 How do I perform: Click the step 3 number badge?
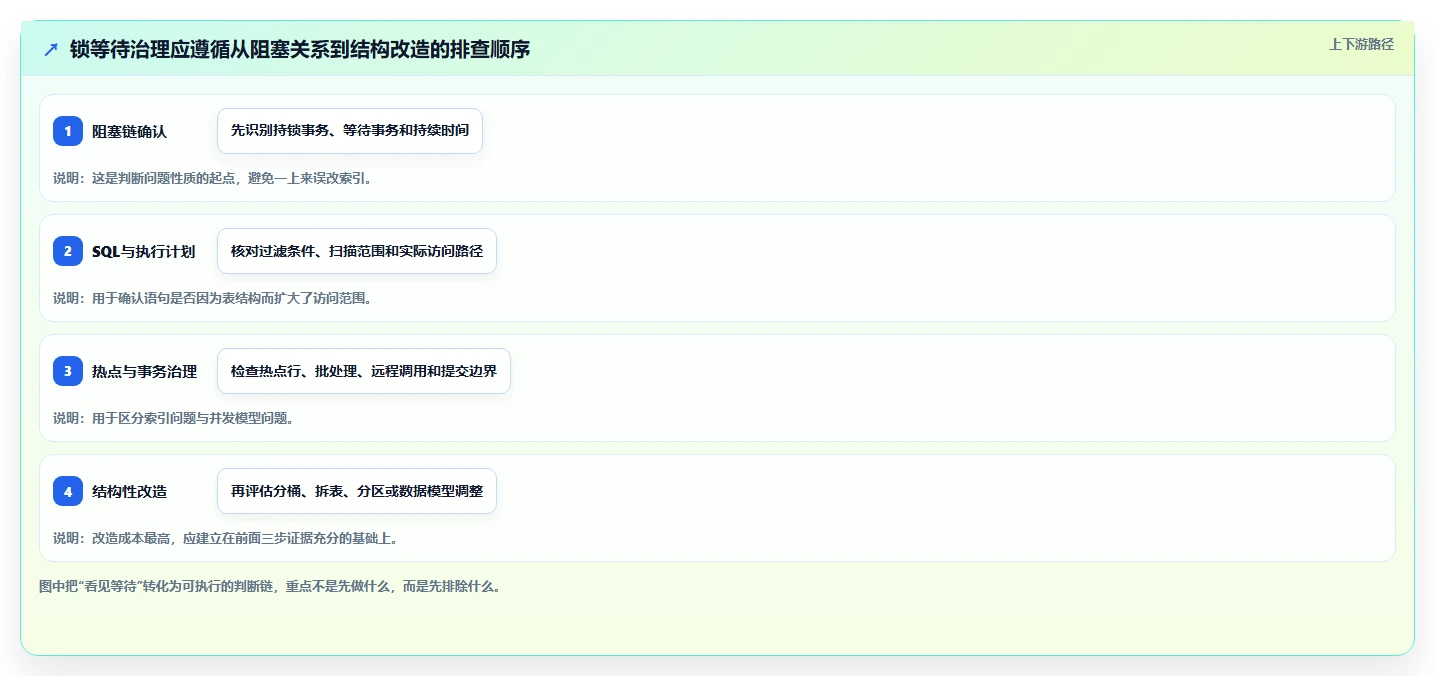tap(68, 371)
